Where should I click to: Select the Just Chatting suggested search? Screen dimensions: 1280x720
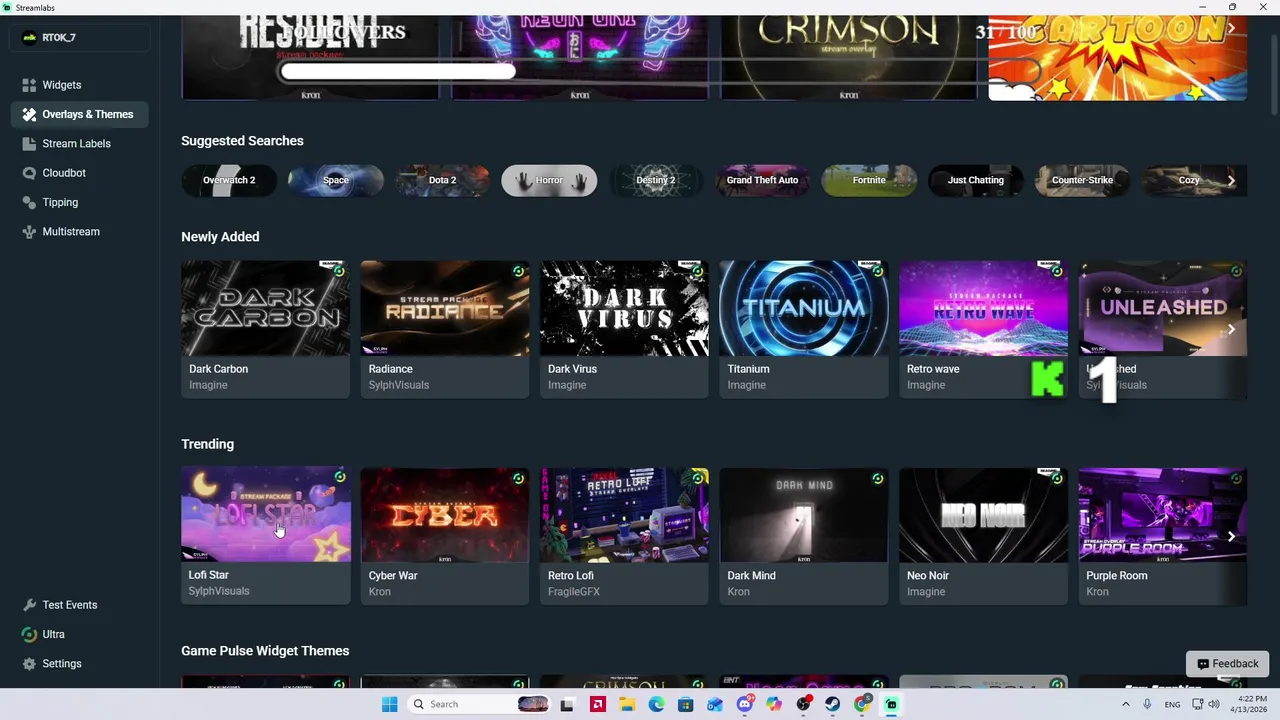tap(976, 181)
